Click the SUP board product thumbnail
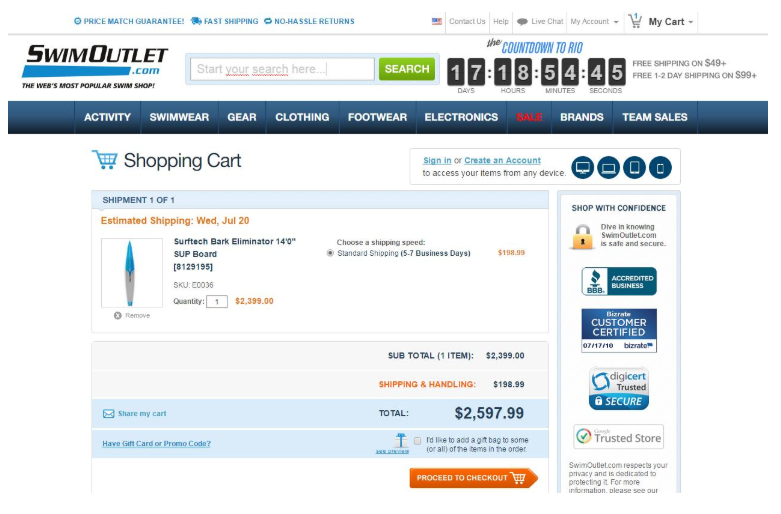The image size is (781, 514). [x=132, y=273]
